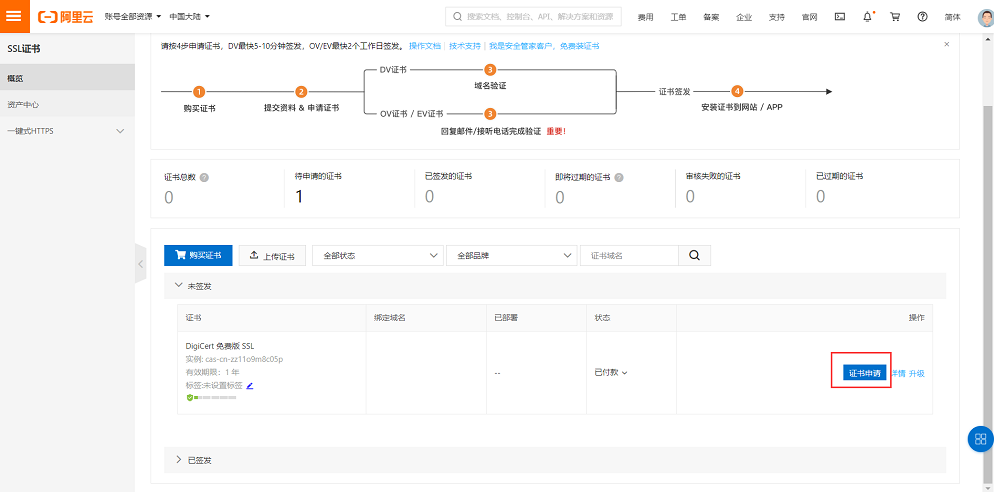Image resolution: width=994 pixels, height=492 pixels.
Task: Click into the 证书域名 search field
Action: point(628,255)
